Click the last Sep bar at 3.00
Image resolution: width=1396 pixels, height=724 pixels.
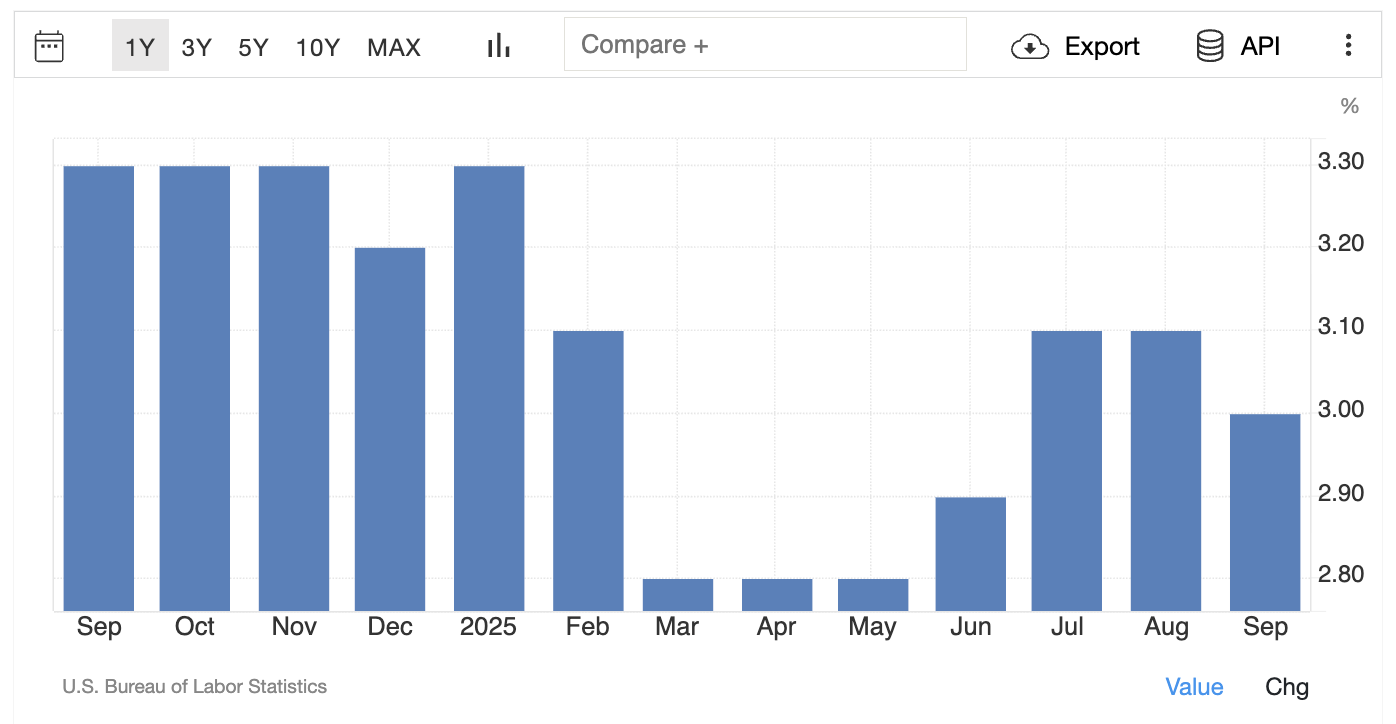(x=1265, y=511)
